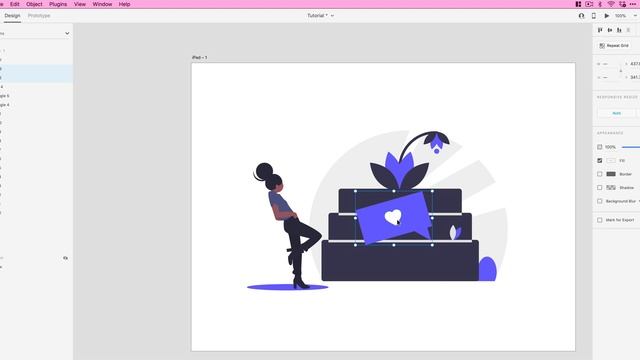Switch to the Prototype tab
640x360 pixels.
click(x=39, y=16)
